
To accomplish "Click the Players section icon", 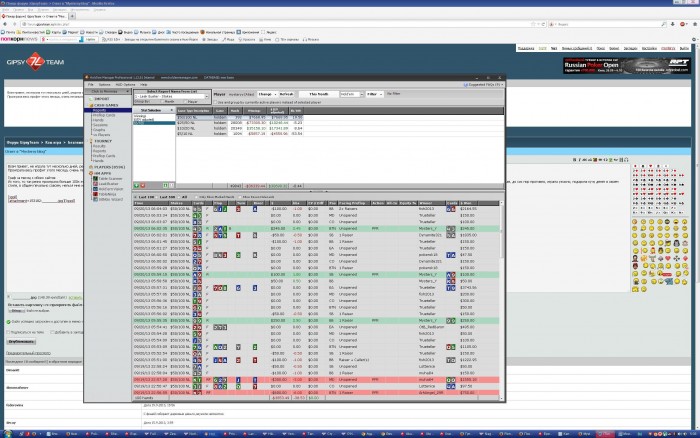I will (x=91, y=167).
